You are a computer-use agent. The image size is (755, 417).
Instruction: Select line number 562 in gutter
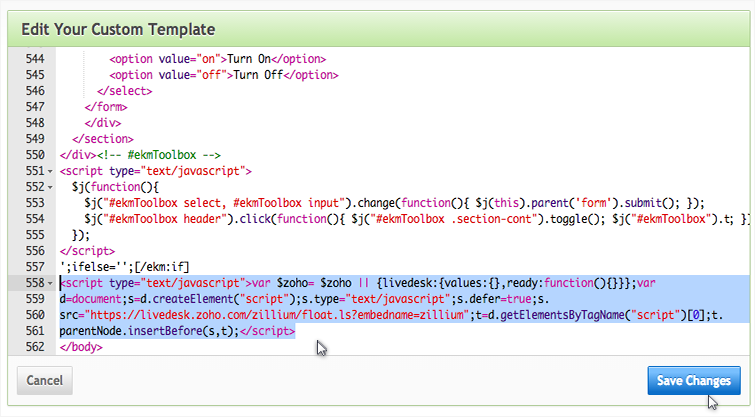pos(35,347)
